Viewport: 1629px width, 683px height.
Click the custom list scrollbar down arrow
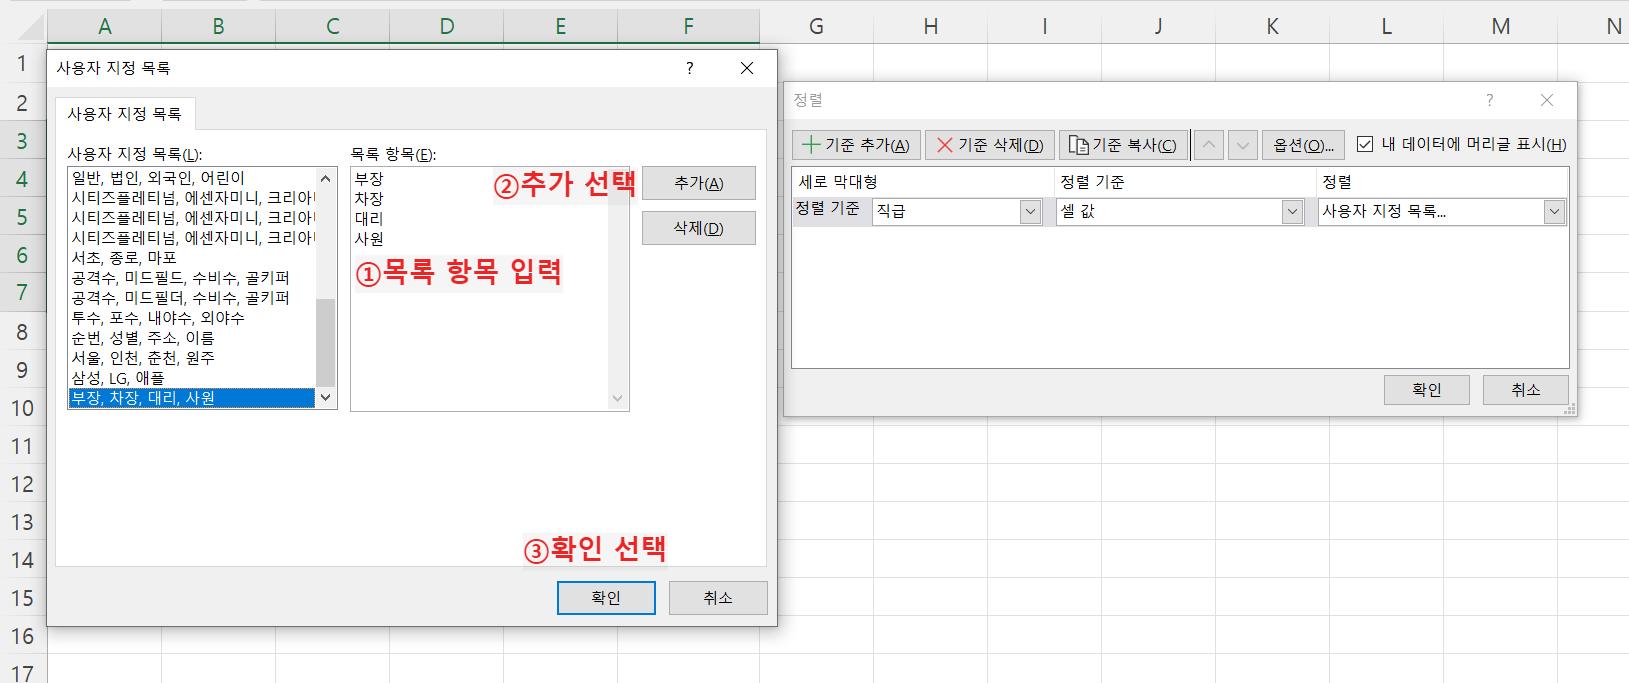pos(325,398)
